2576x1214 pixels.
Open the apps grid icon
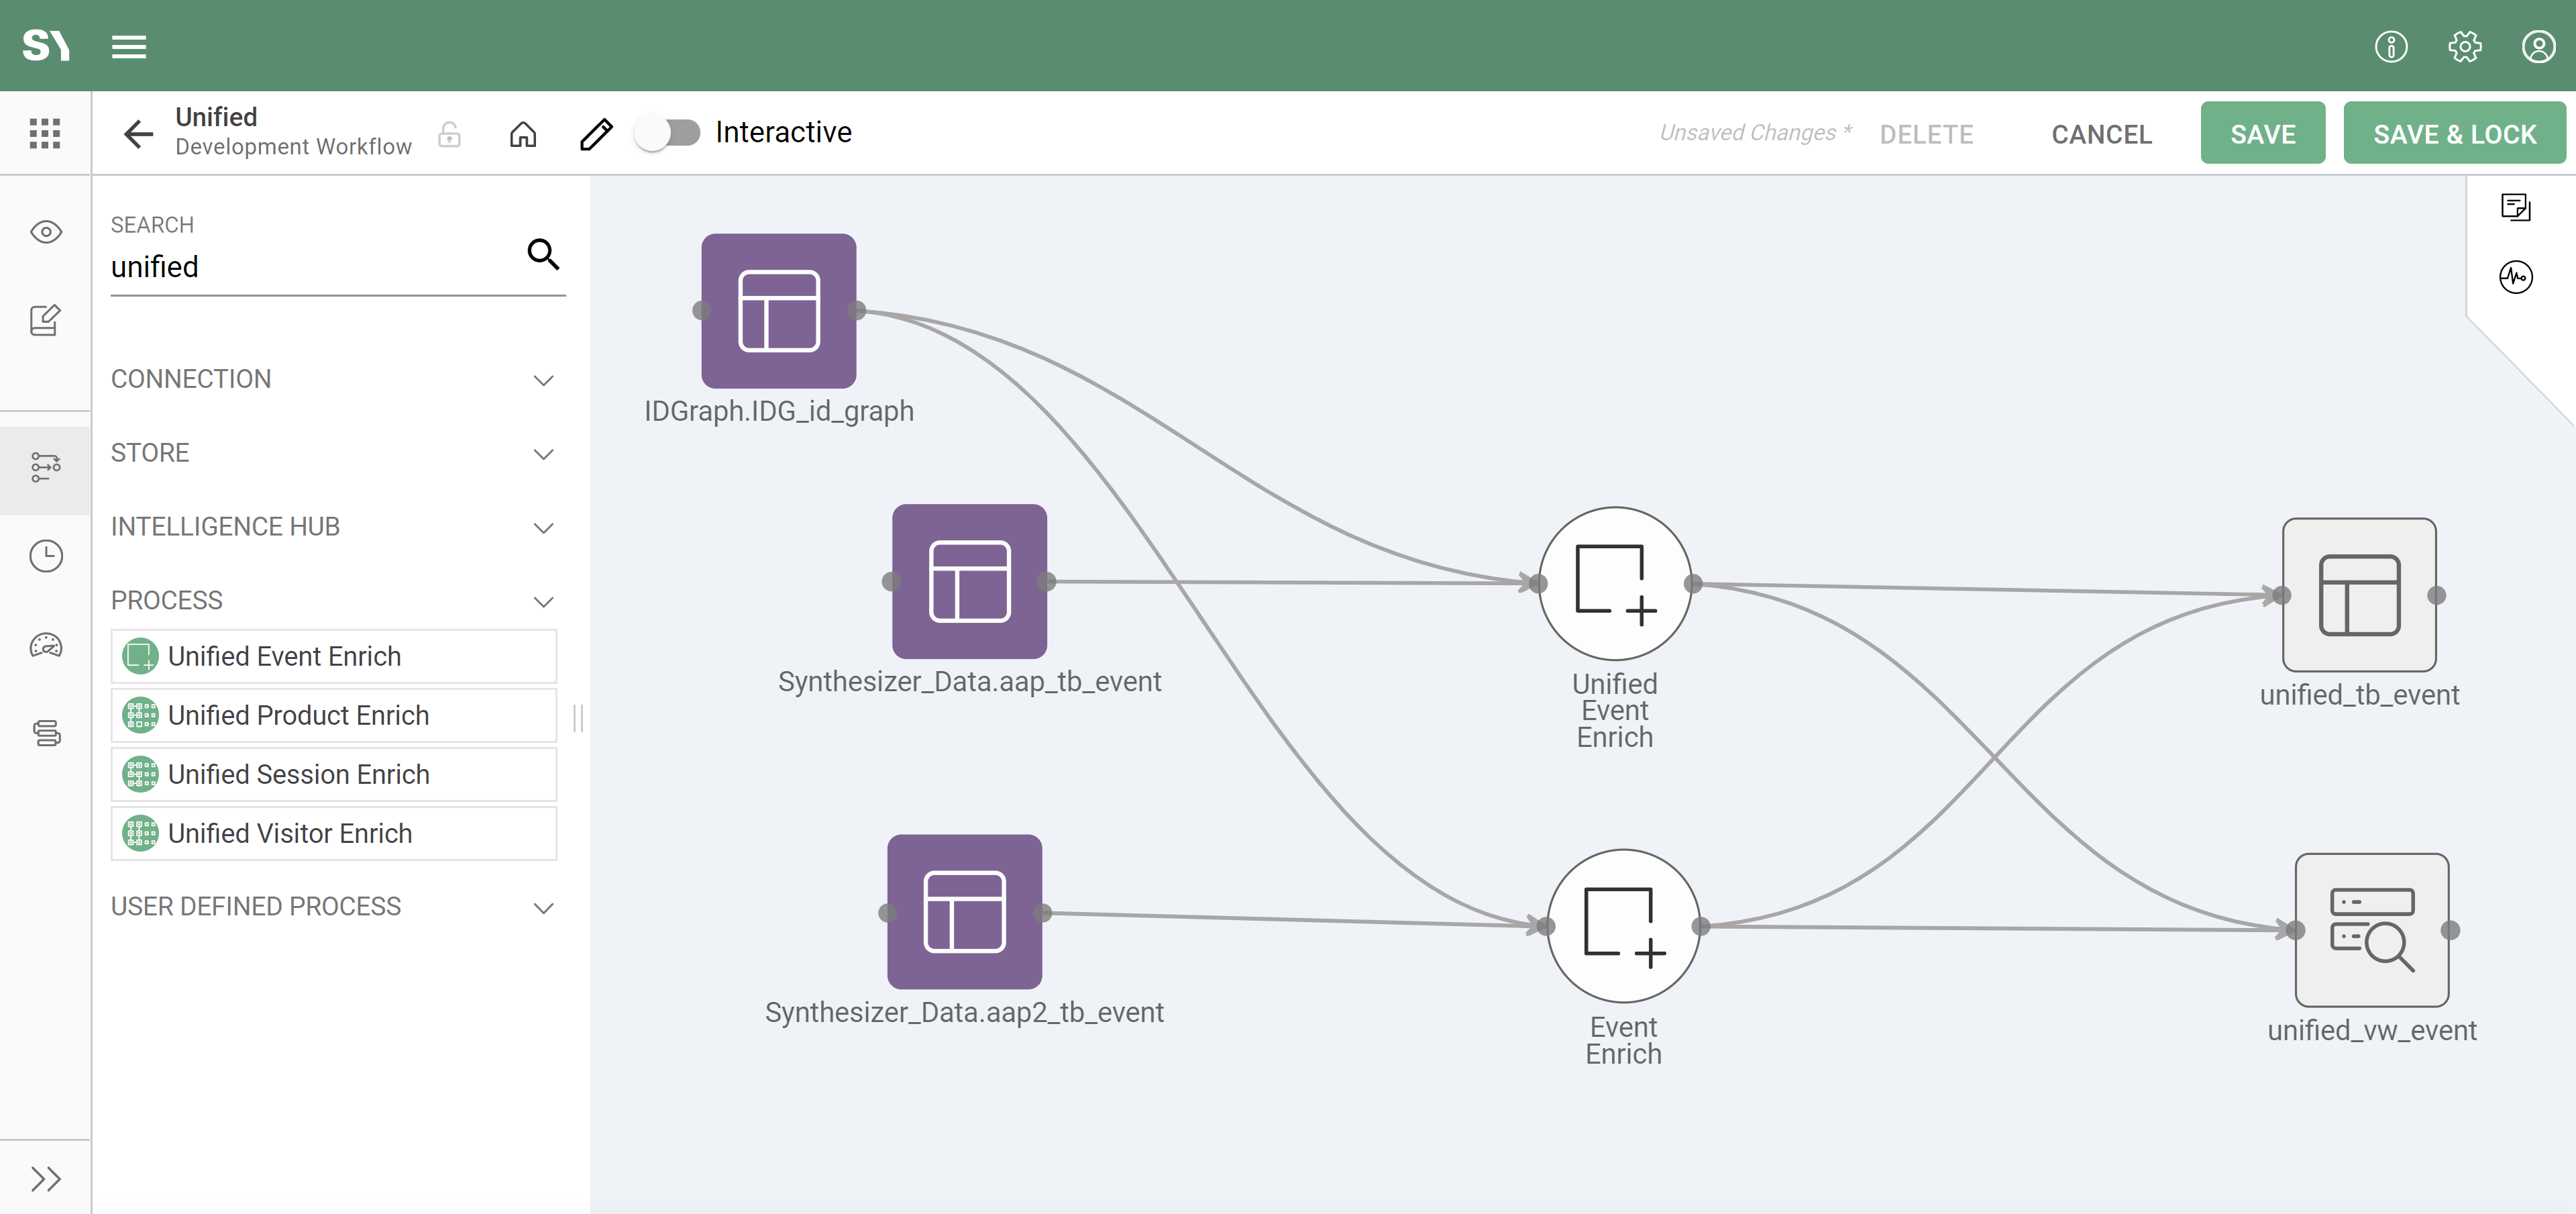(45, 133)
